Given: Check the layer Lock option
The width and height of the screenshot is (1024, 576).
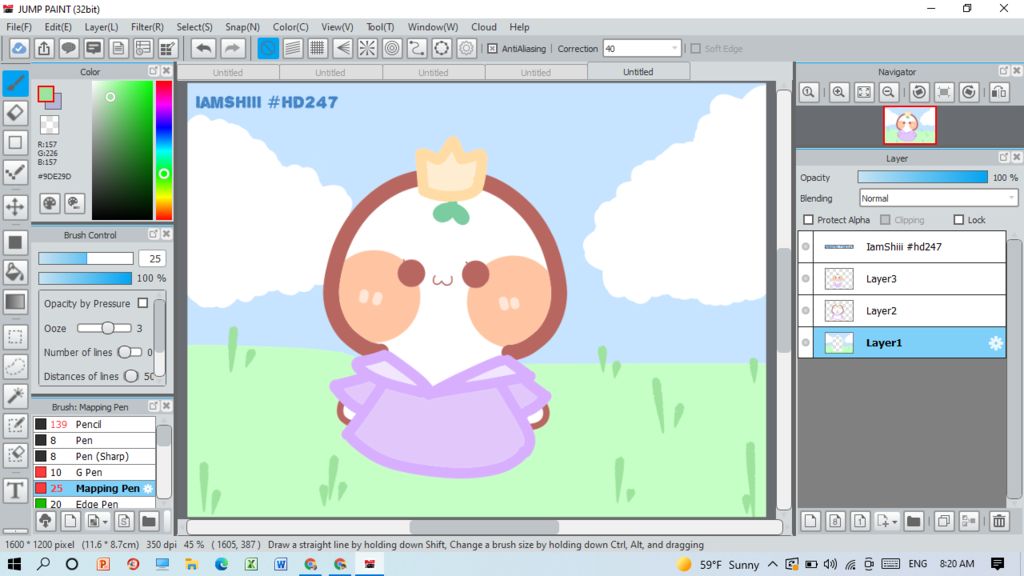Looking at the screenshot, I should click(959, 220).
